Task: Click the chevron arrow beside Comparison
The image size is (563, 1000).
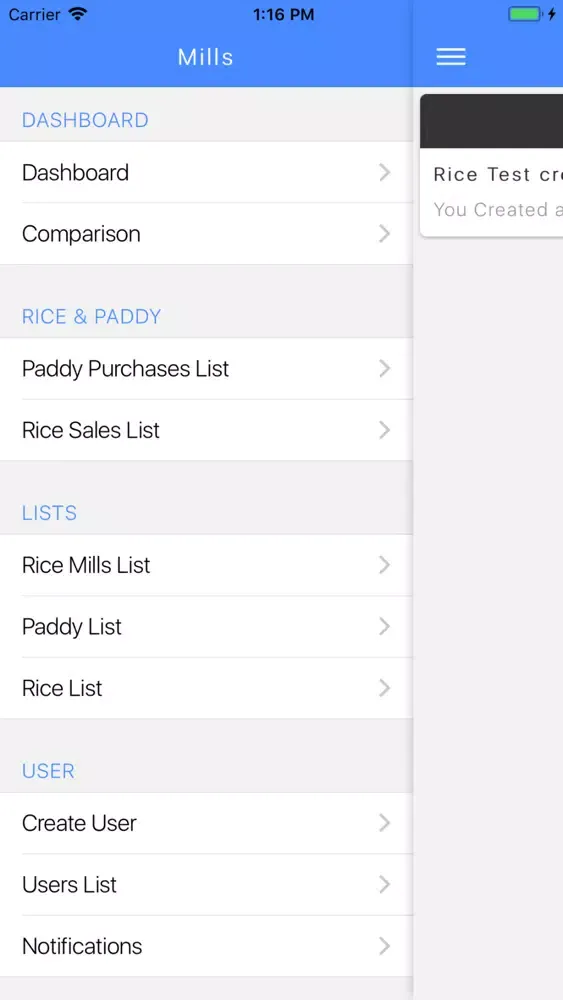Action: tap(384, 233)
